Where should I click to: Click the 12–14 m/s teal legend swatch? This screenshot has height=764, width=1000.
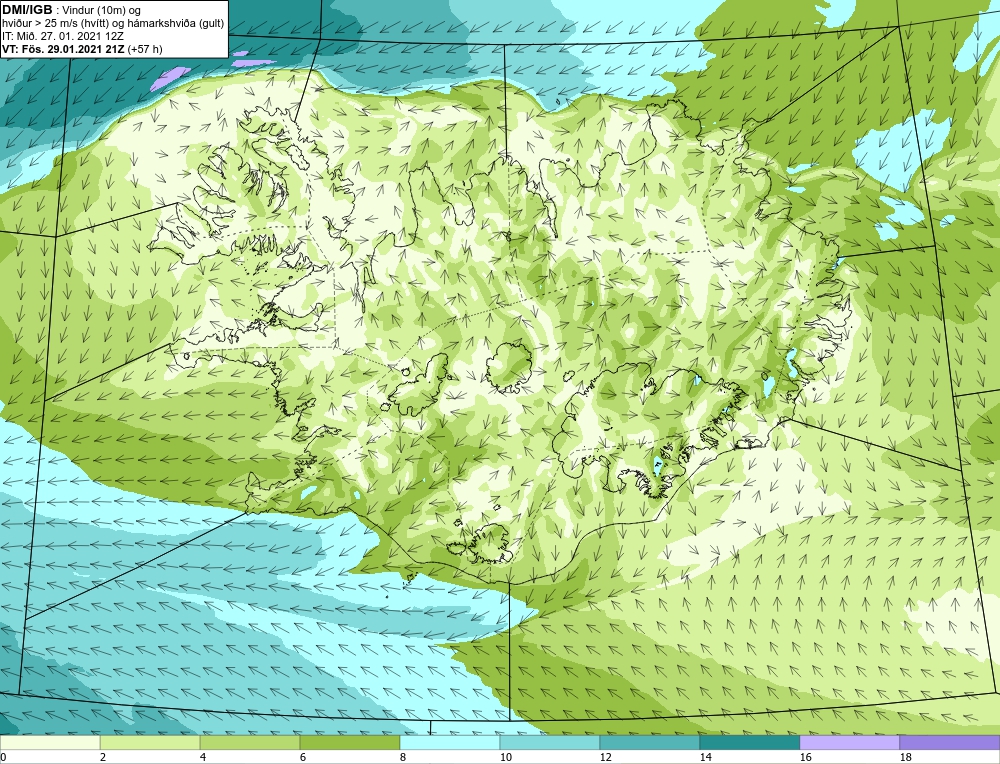pyautogui.click(x=650, y=742)
